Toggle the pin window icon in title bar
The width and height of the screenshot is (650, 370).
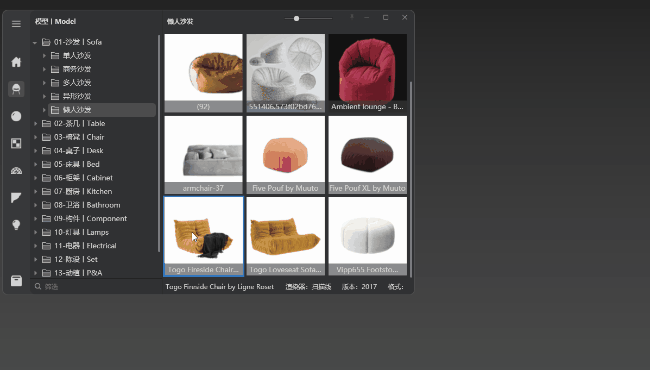(352, 17)
